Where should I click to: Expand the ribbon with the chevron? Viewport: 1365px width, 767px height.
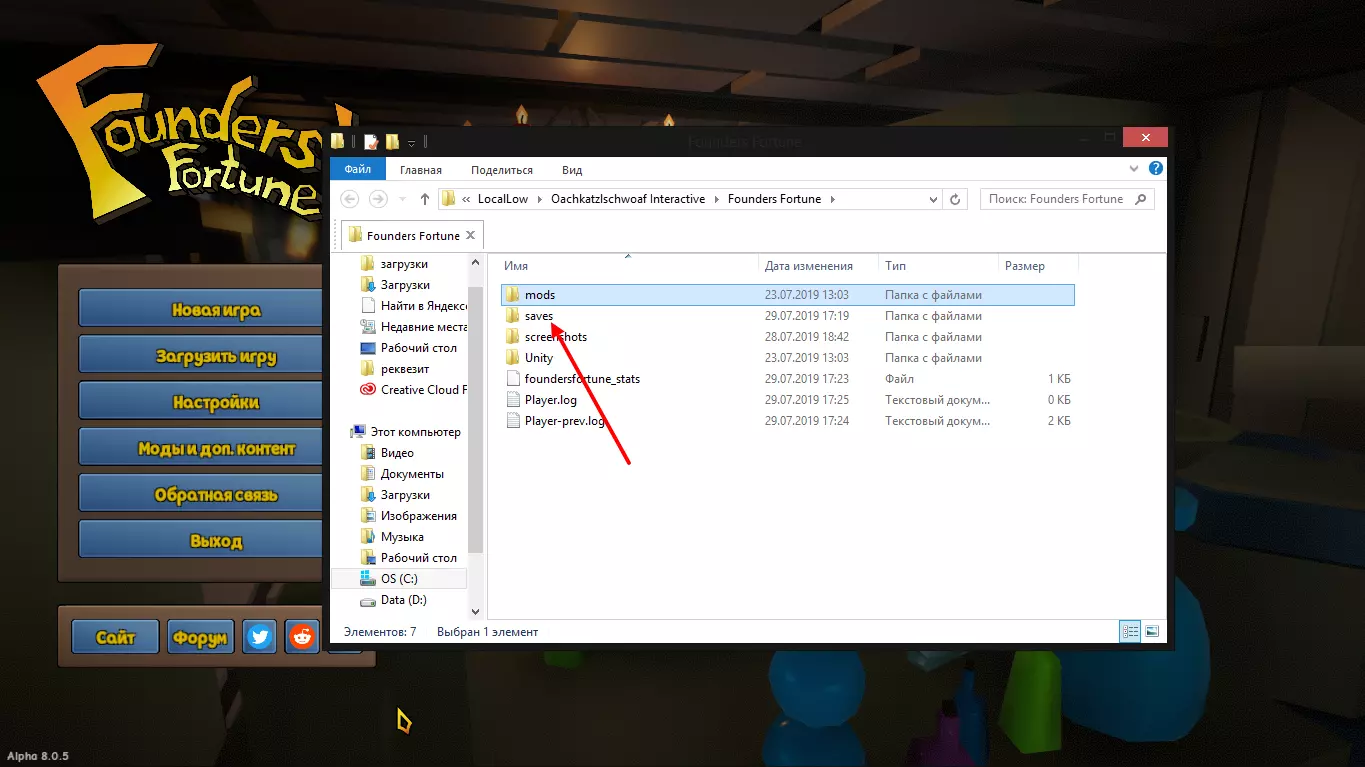[1134, 169]
